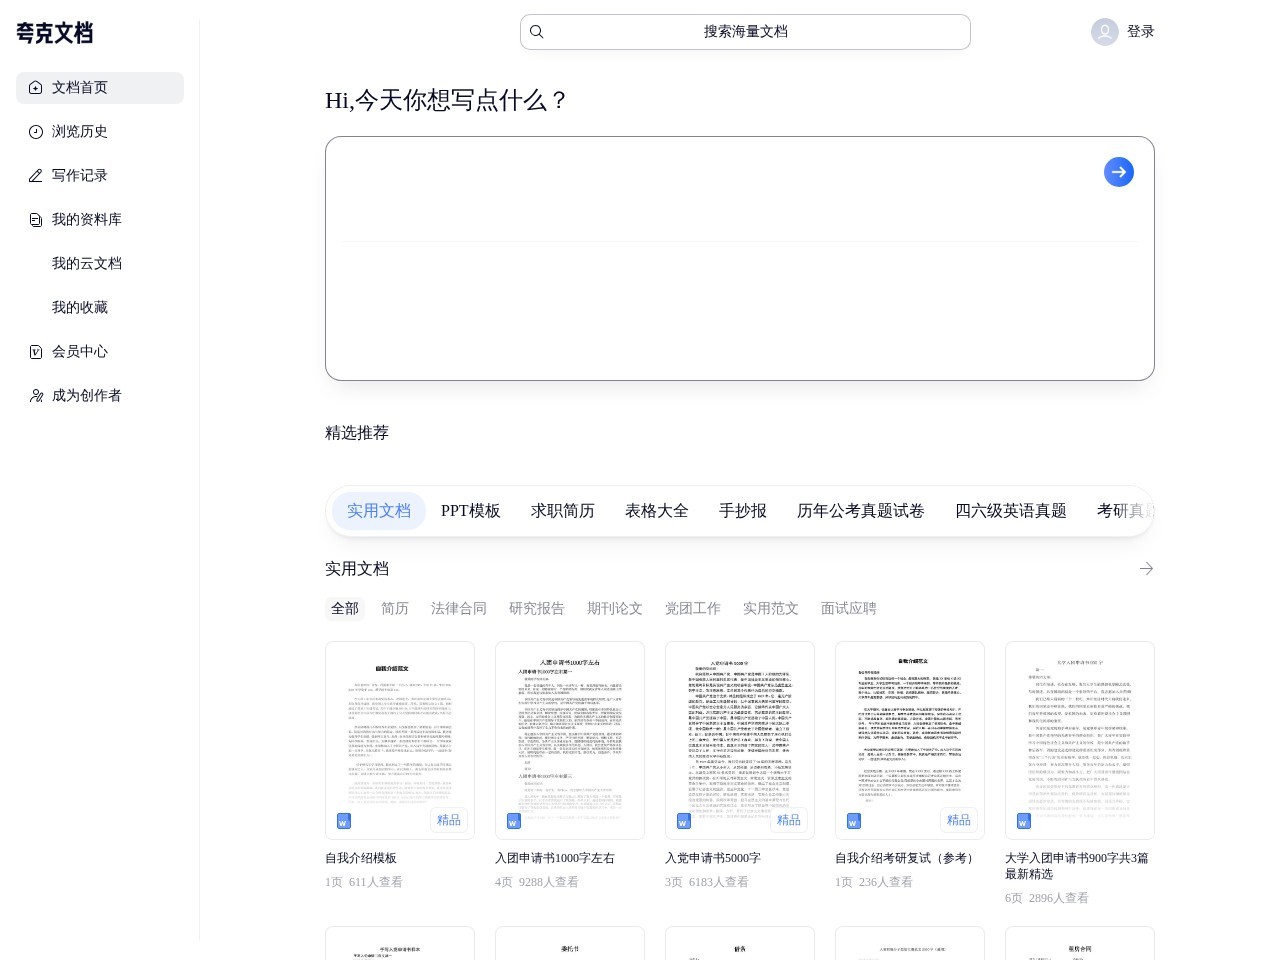Filter documents by 法律合同
The image size is (1280, 960).
[459, 608]
